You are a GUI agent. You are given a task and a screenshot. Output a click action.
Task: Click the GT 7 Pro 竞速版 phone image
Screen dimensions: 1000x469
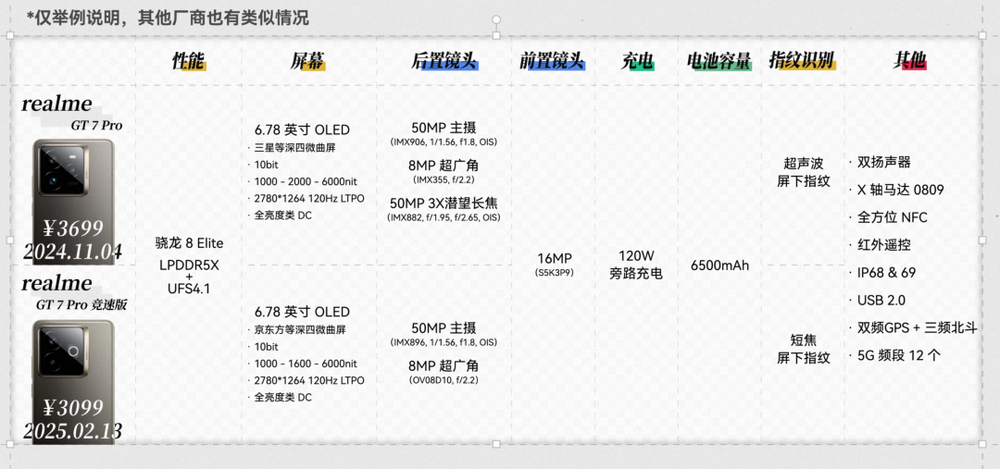point(72,358)
